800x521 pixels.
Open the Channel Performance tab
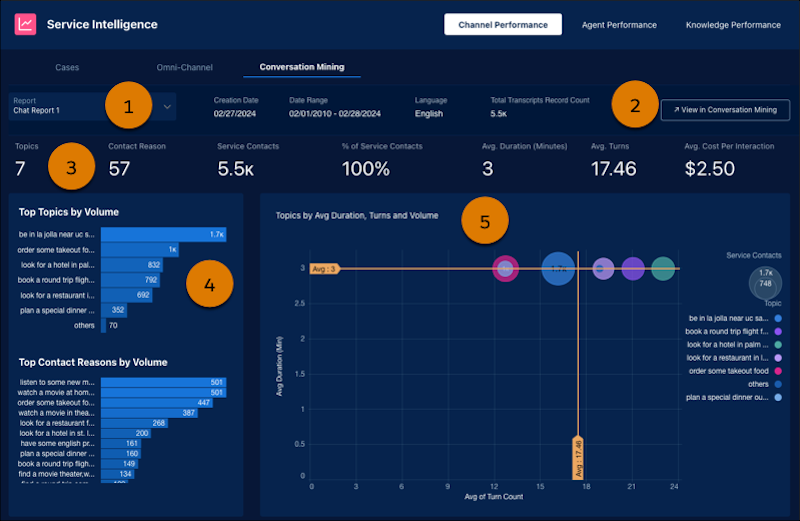click(503, 24)
